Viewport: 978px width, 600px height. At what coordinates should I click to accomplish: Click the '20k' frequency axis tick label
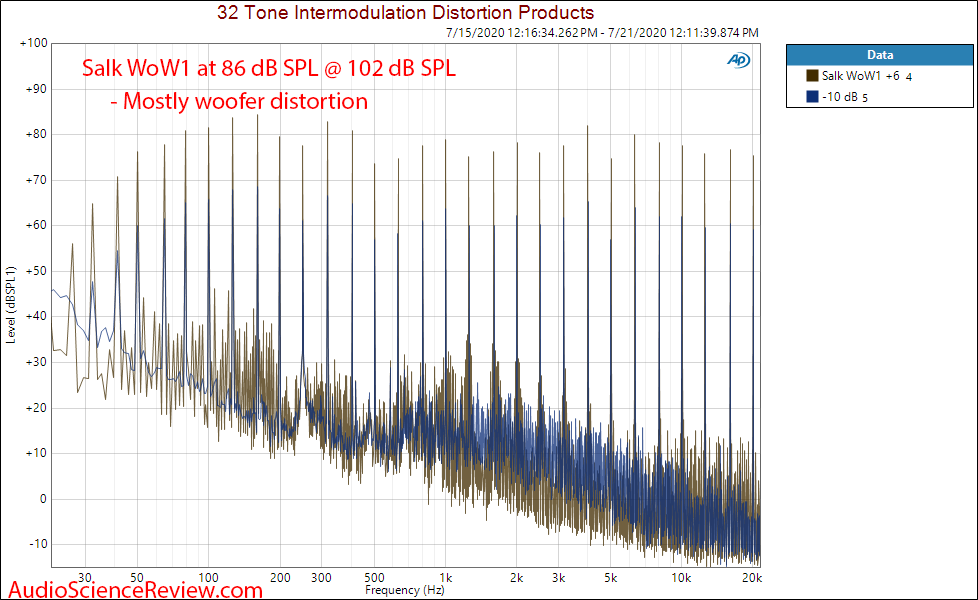tap(752, 578)
